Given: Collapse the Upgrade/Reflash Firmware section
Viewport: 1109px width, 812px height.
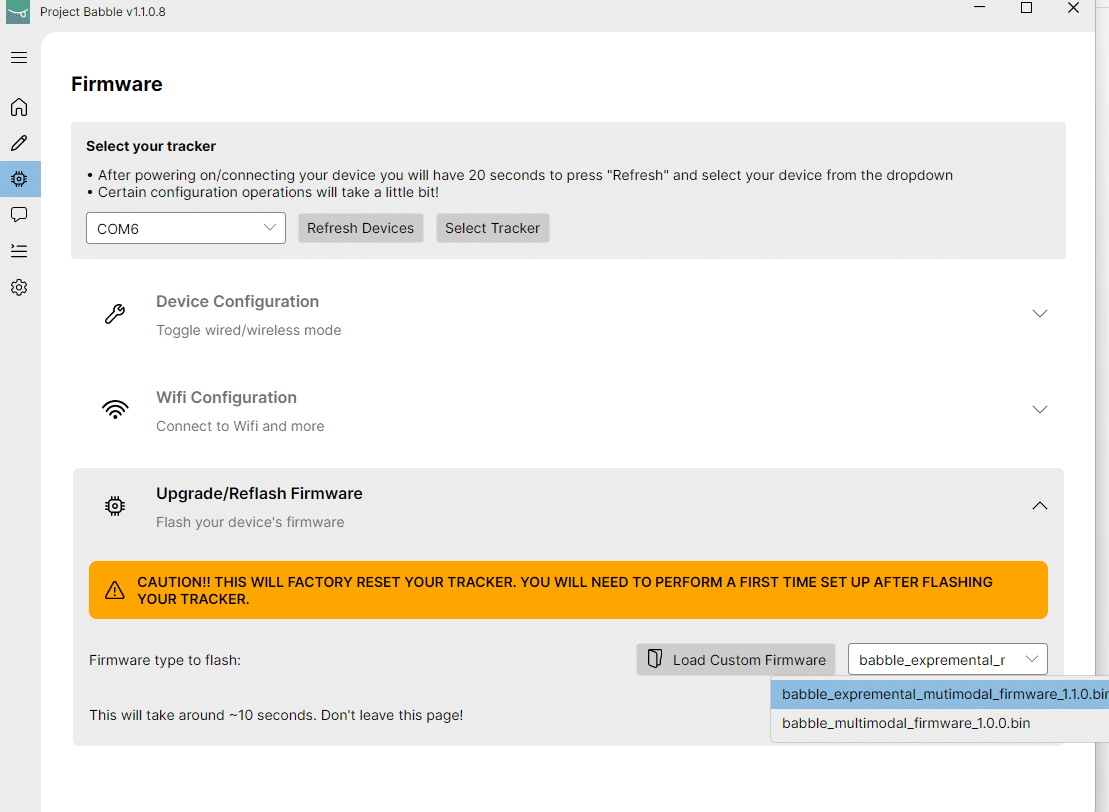Looking at the screenshot, I should (1040, 506).
